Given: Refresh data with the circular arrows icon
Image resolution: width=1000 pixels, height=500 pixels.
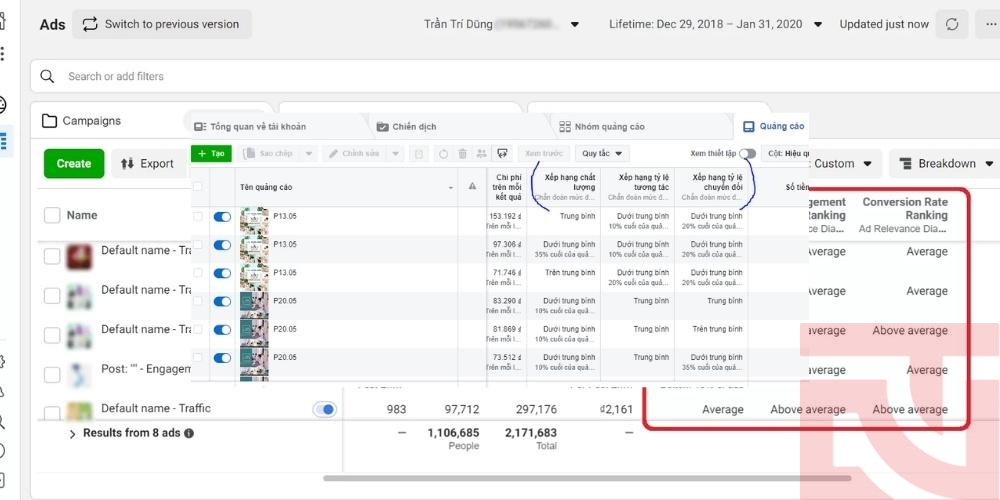Looking at the screenshot, I should click(952, 24).
